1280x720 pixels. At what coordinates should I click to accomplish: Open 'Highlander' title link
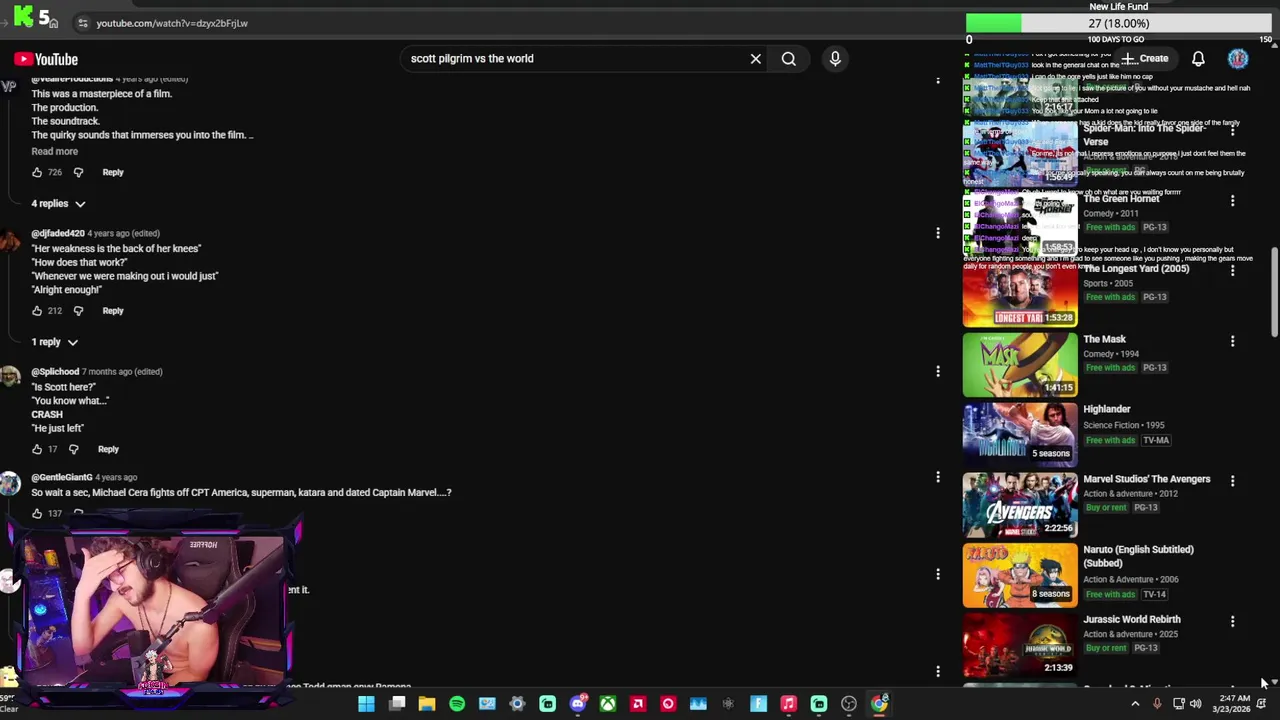[1107, 409]
